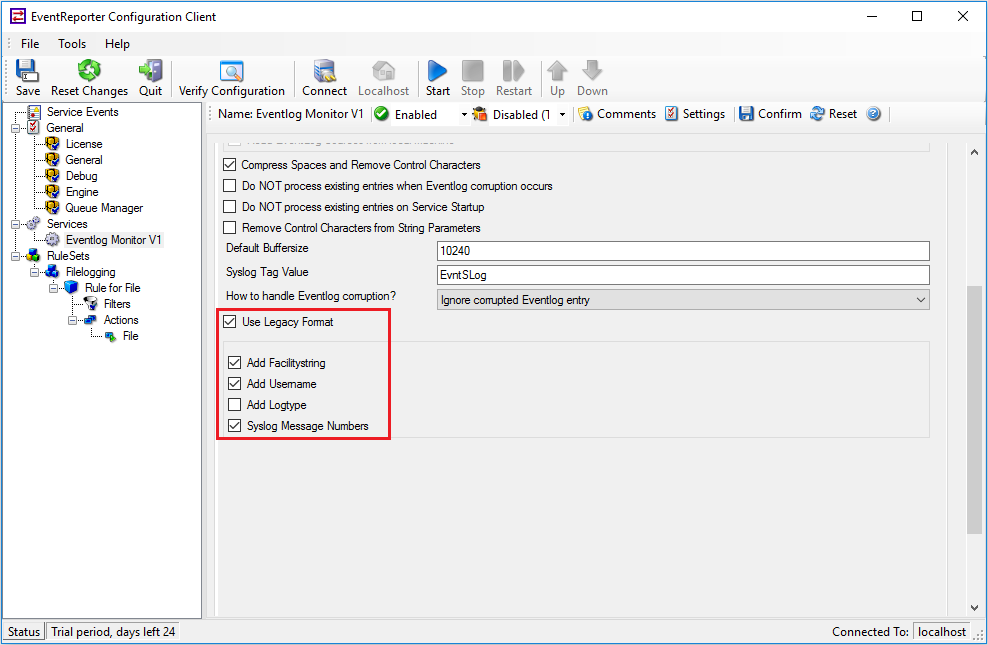The height and width of the screenshot is (645, 988).
Task: Open the File menu
Action: pyautogui.click(x=30, y=43)
